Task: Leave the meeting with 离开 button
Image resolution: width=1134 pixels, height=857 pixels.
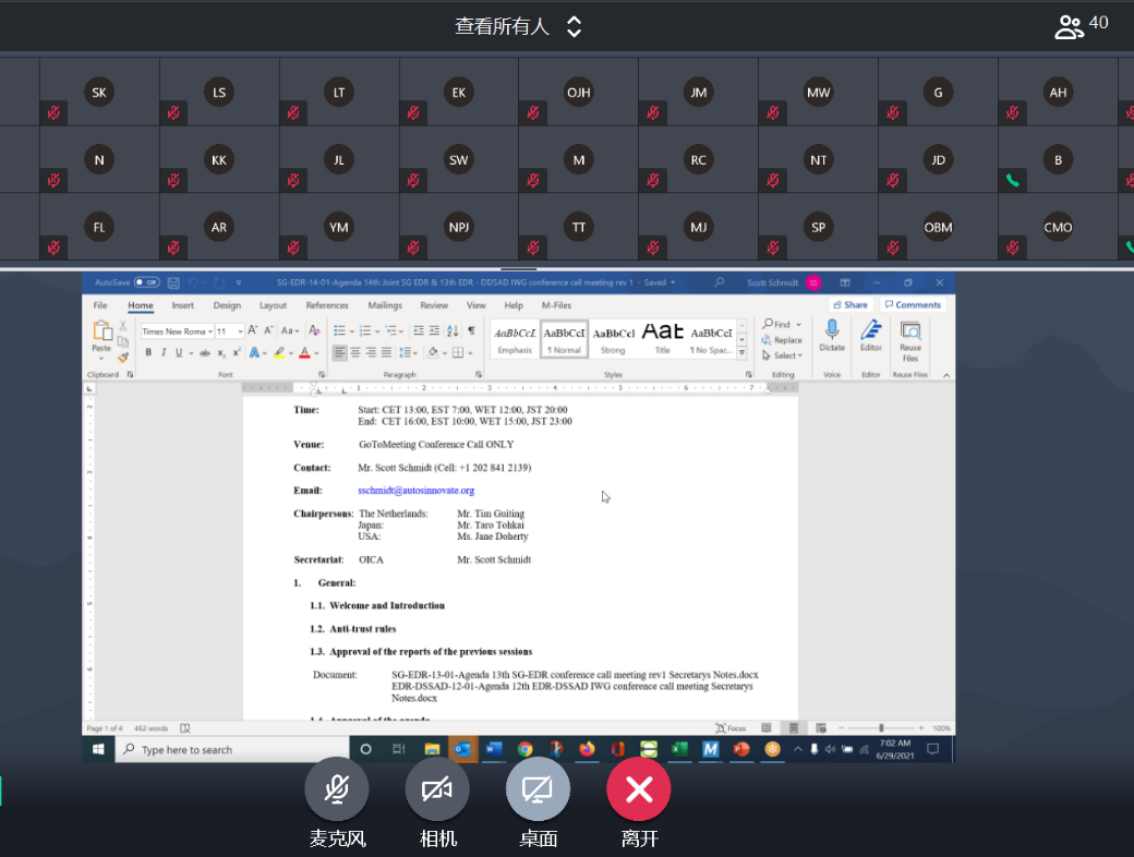Action: (x=638, y=790)
